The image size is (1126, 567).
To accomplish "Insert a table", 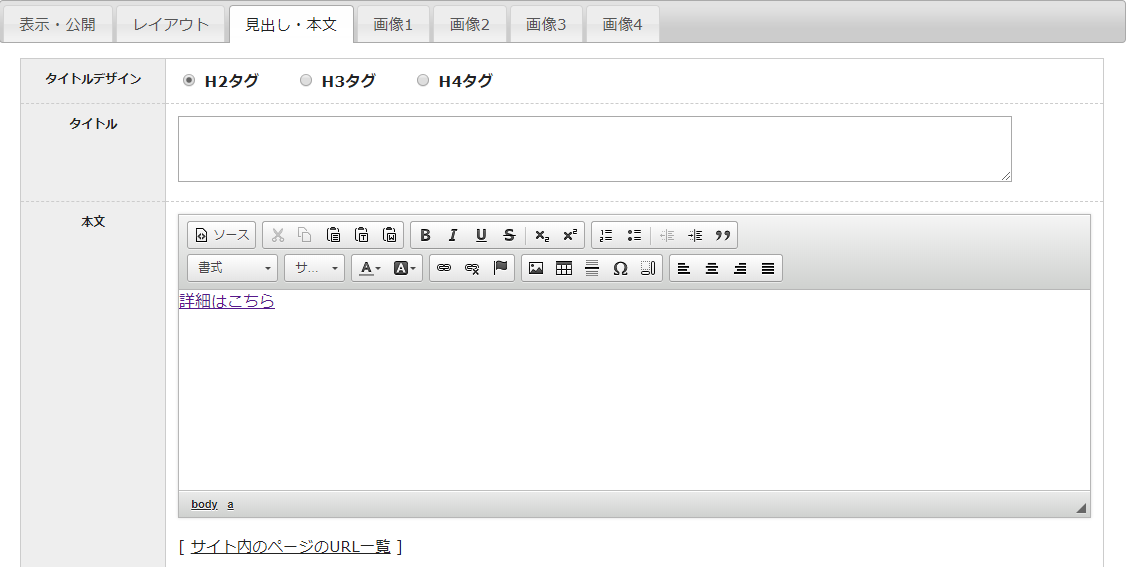I will coord(564,268).
